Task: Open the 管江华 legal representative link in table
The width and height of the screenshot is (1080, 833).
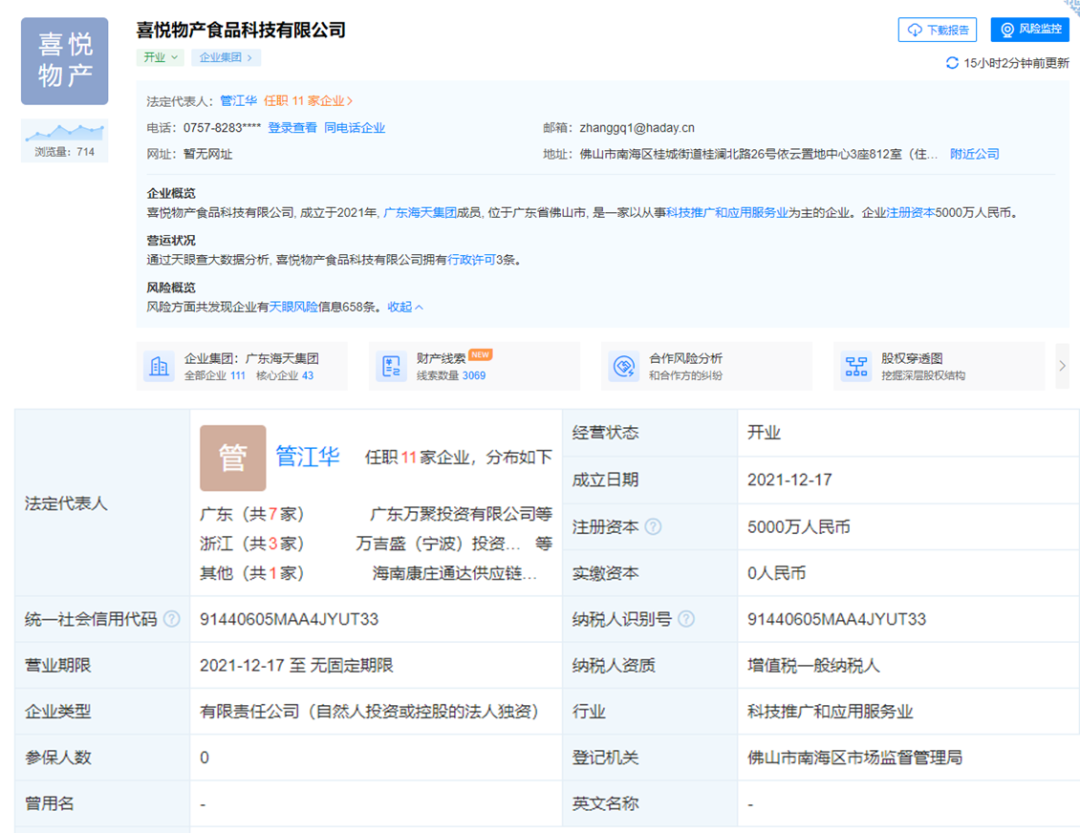Action: click(x=307, y=457)
